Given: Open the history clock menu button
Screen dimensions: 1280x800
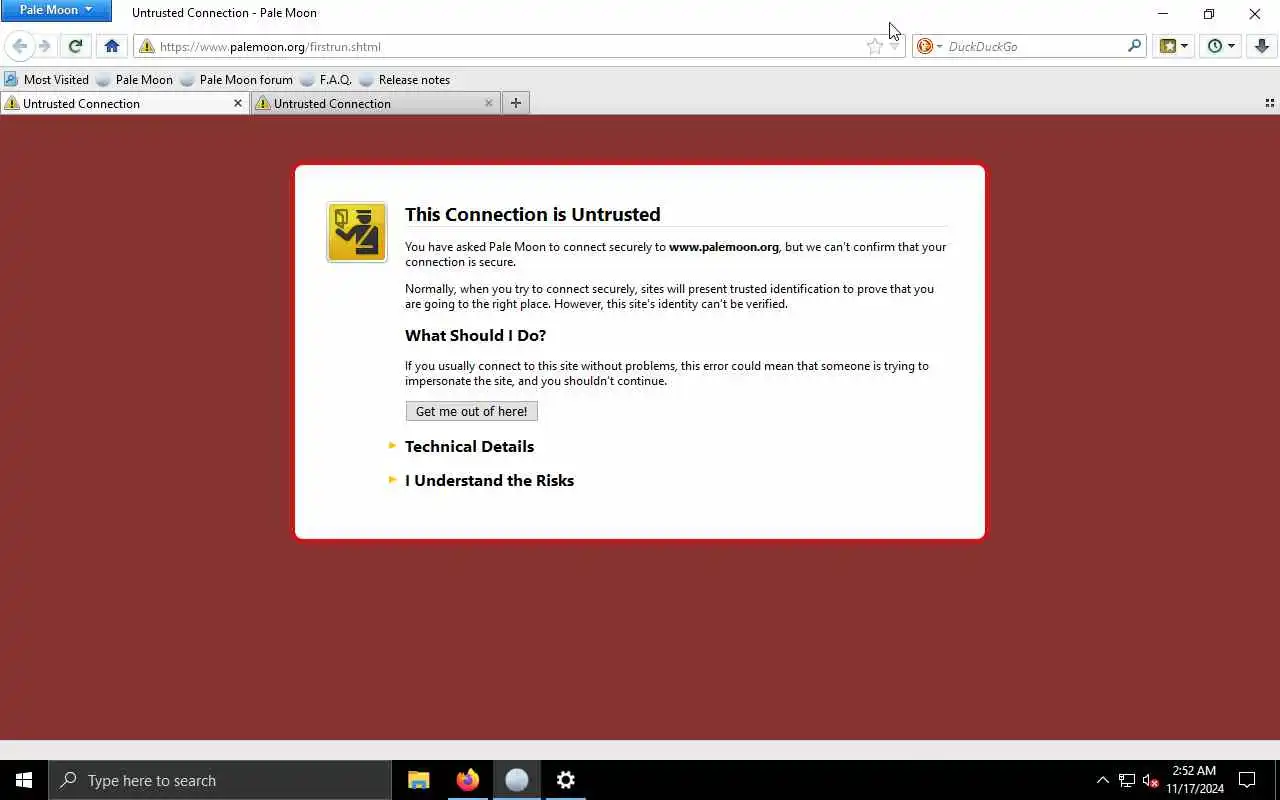Looking at the screenshot, I should coord(1221,46).
